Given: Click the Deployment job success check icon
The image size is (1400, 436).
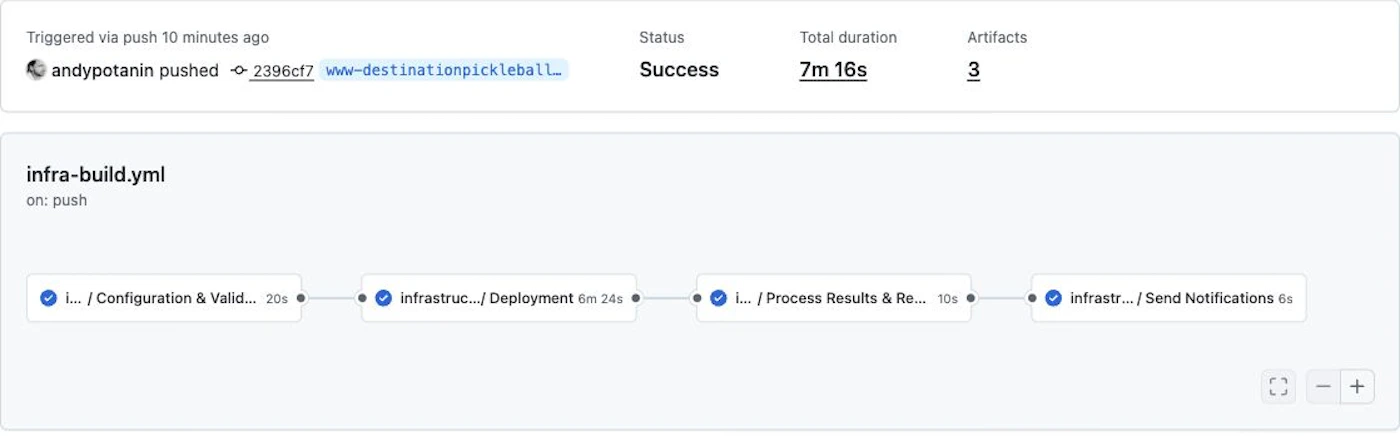Looking at the screenshot, I should 383,298.
